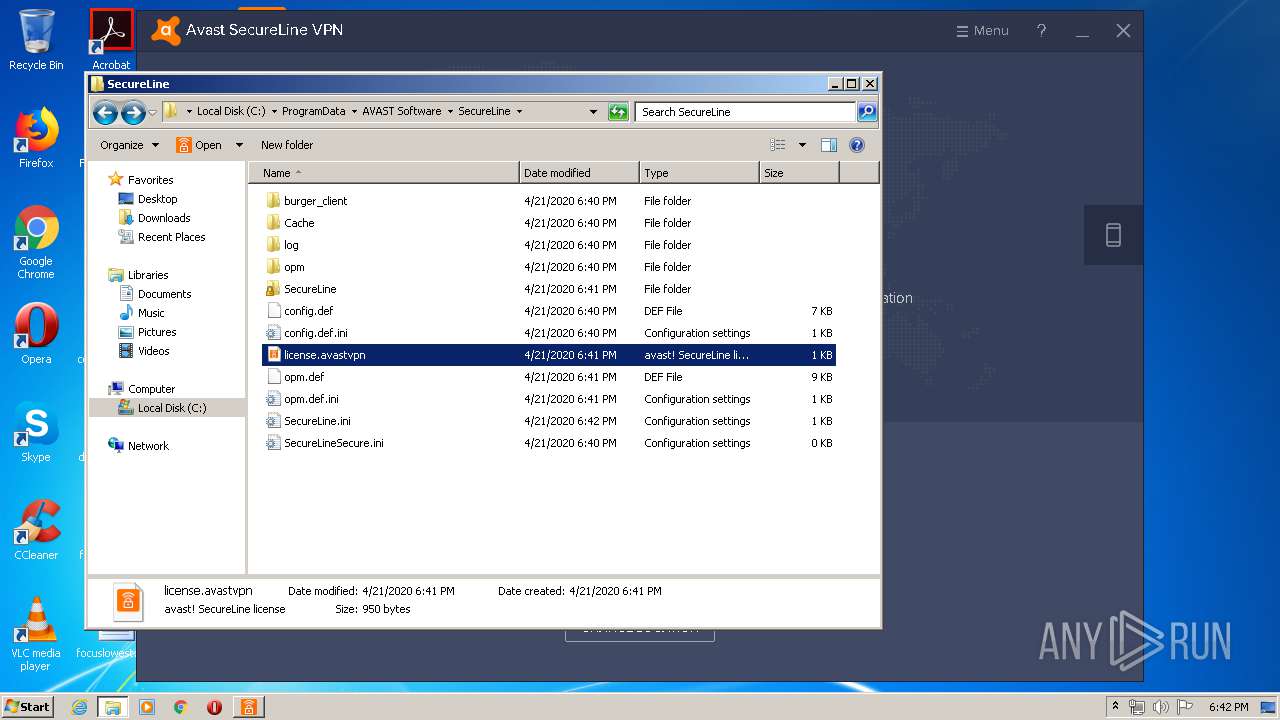The image size is (1280, 720).
Task: Expand the SecureLine breadcrumb arrow
Action: (x=518, y=111)
